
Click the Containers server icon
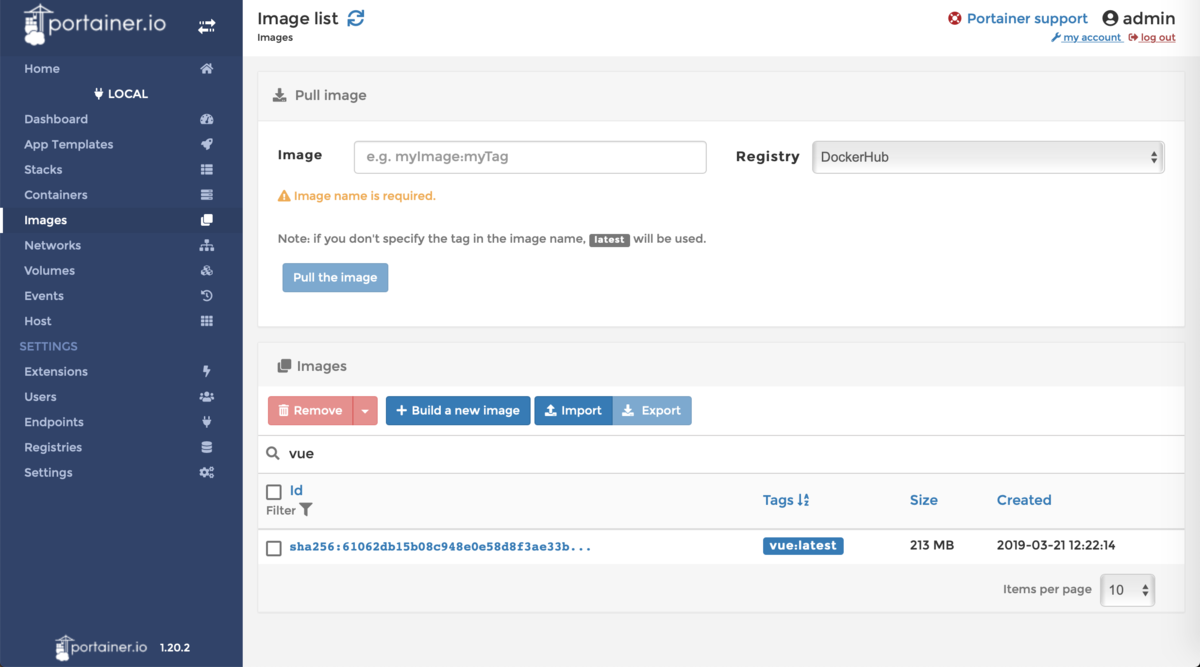pos(206,195)
